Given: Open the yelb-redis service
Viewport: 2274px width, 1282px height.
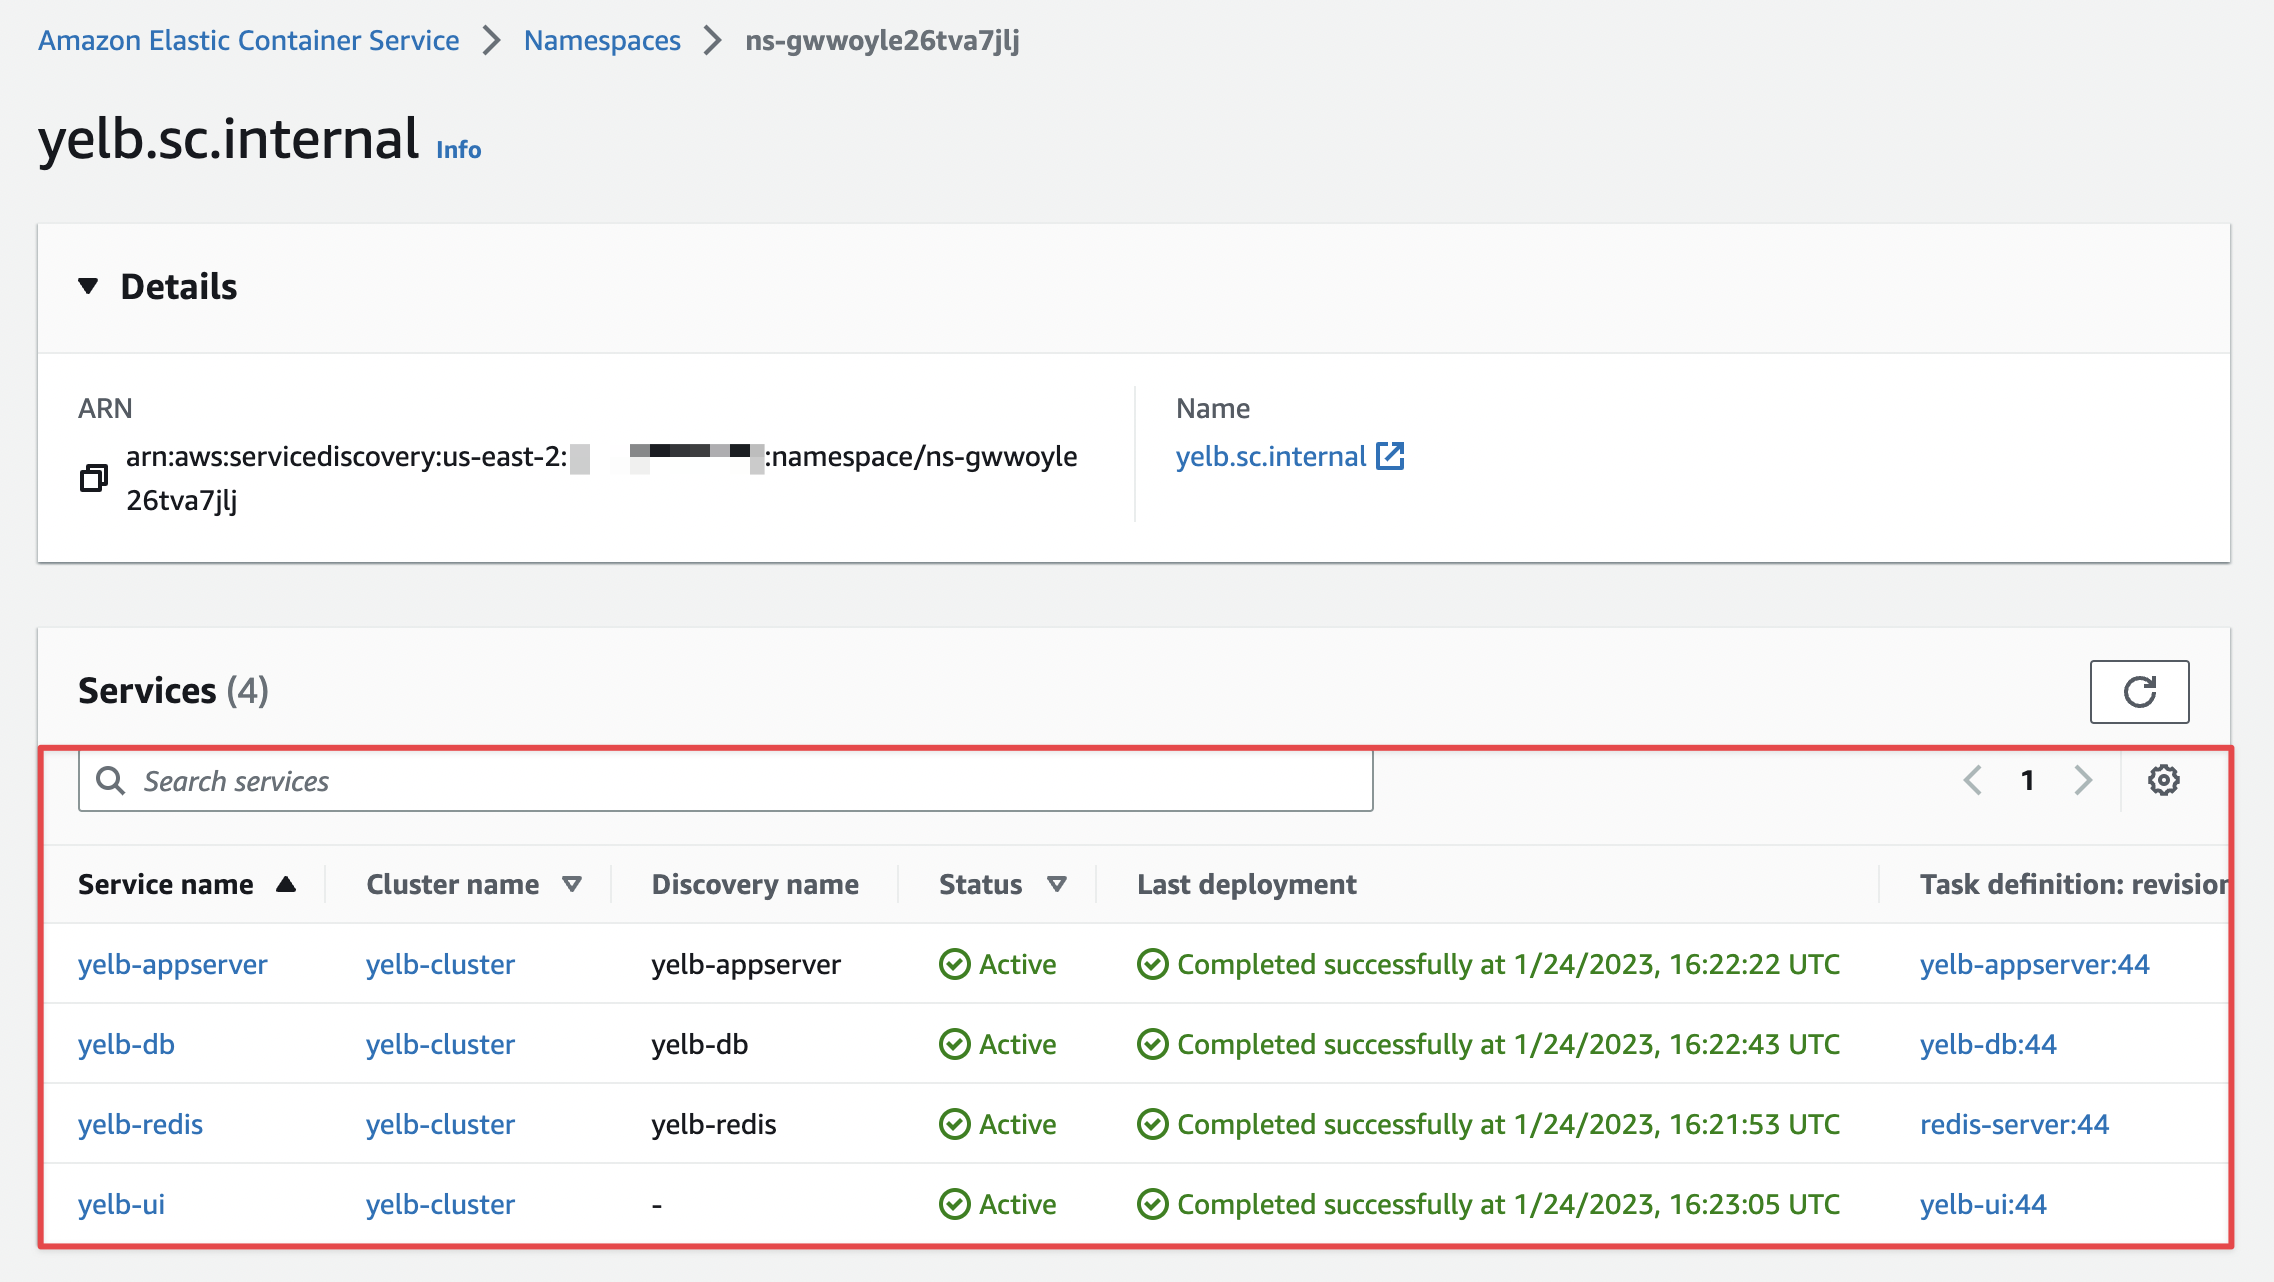Looking at the screenshot, I should (140, 1124).
